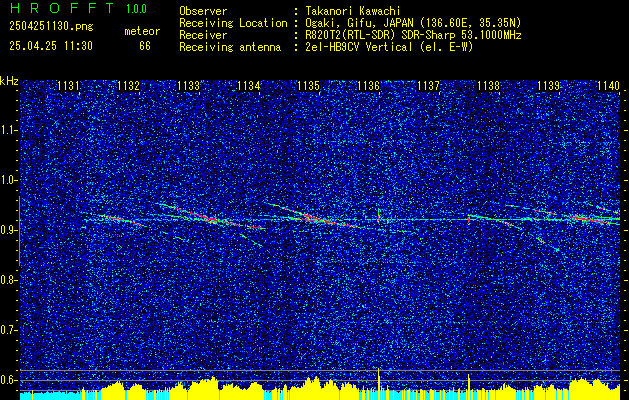Click the date stamp 25.04.25 11:30
This screenshot has height=400, width=629.
click(x=51, y=46)
